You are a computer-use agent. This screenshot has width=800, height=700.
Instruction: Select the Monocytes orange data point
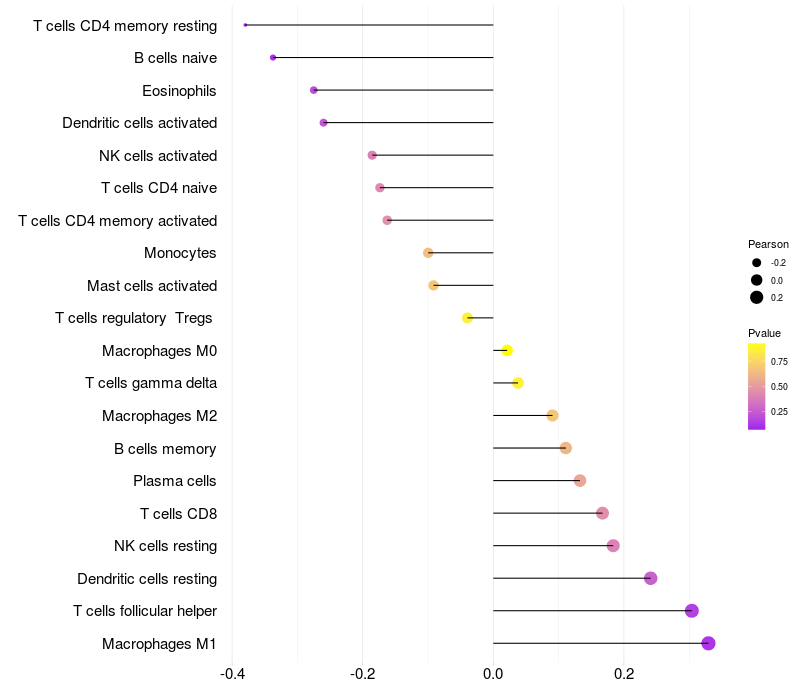428,253
